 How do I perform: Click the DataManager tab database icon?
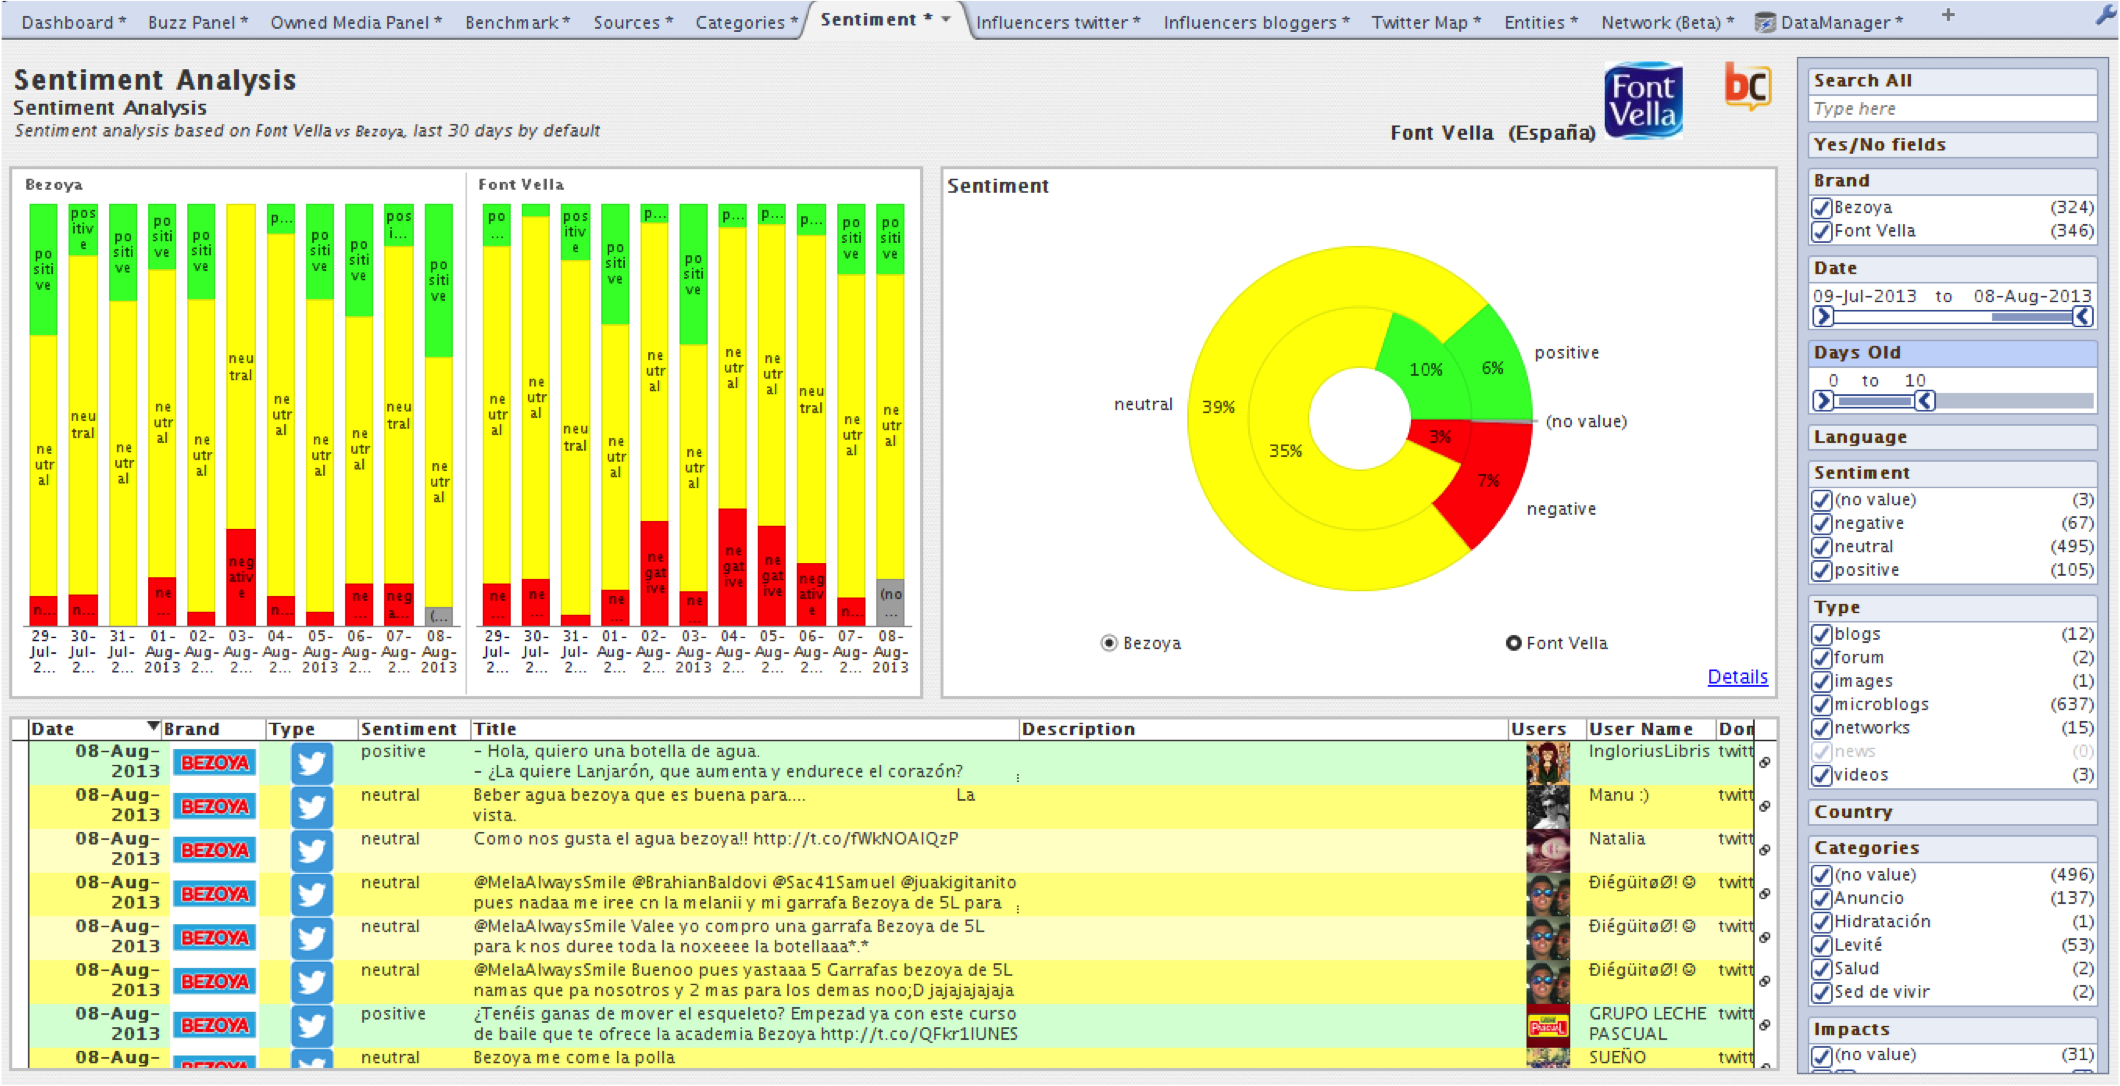(1766, 22)
